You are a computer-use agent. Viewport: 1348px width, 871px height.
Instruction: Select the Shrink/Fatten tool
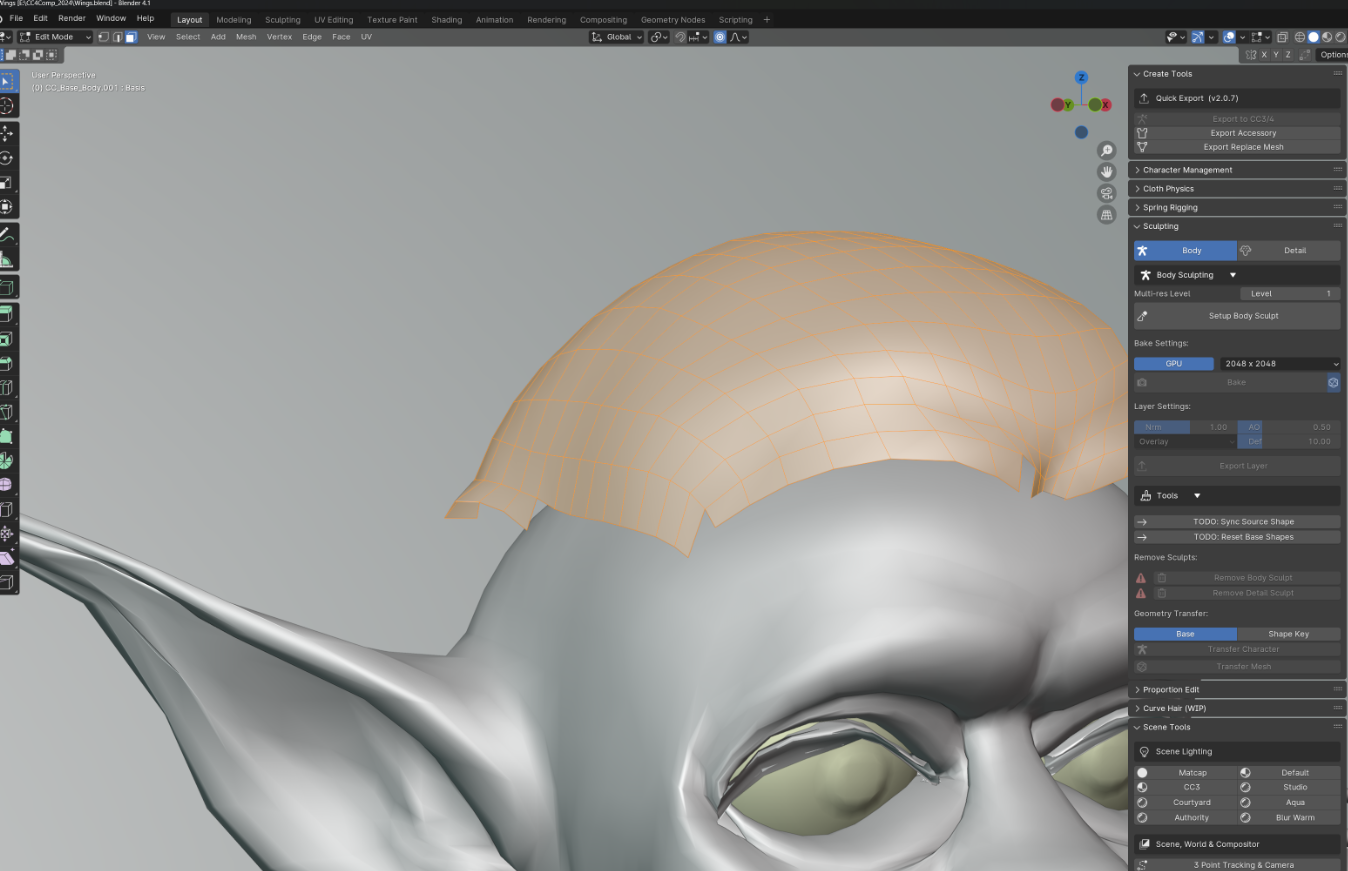(7, 533)
